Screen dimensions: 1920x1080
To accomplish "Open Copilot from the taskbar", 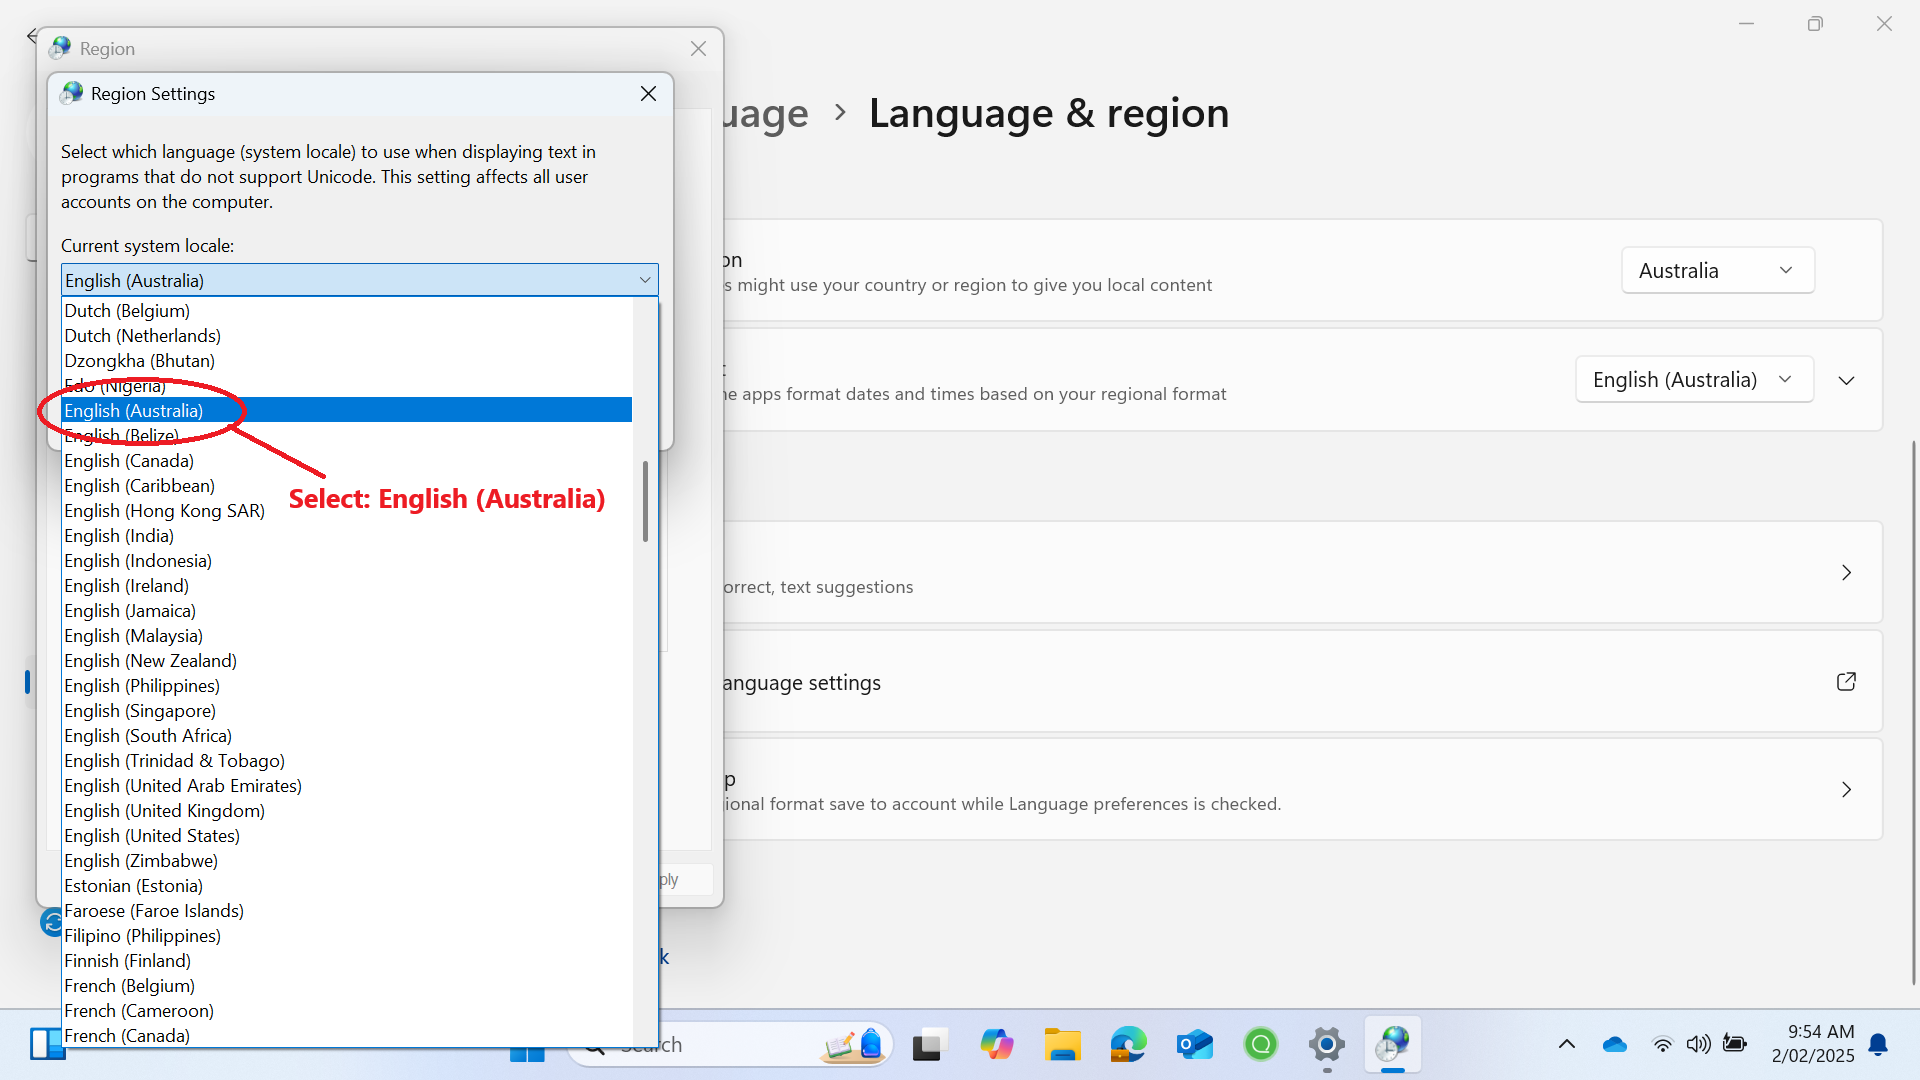I will point(996,1045).
